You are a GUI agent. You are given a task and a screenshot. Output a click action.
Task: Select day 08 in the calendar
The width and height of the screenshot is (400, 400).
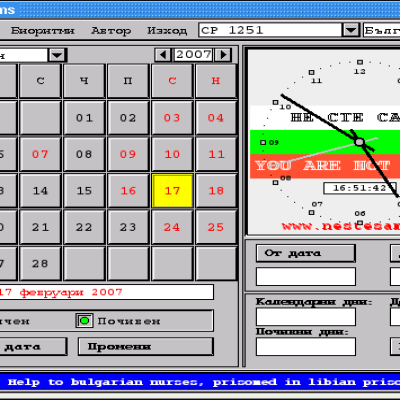point(84,154)
